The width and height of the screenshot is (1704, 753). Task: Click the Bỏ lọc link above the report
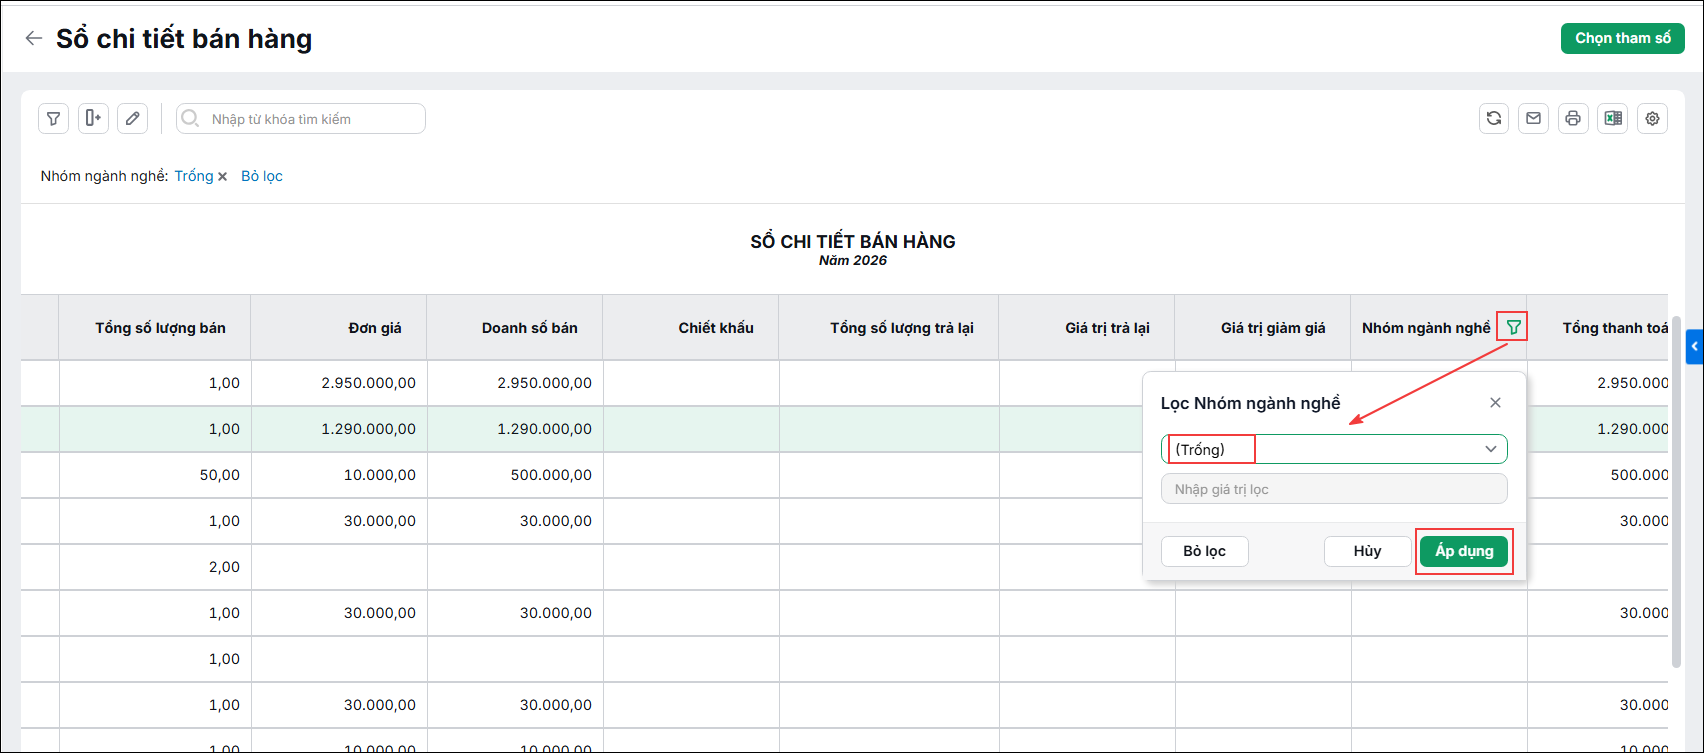tap(262, 176)
